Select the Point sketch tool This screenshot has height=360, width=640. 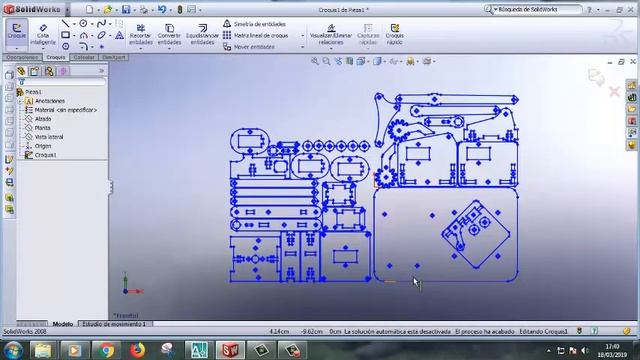pos(101,47)
